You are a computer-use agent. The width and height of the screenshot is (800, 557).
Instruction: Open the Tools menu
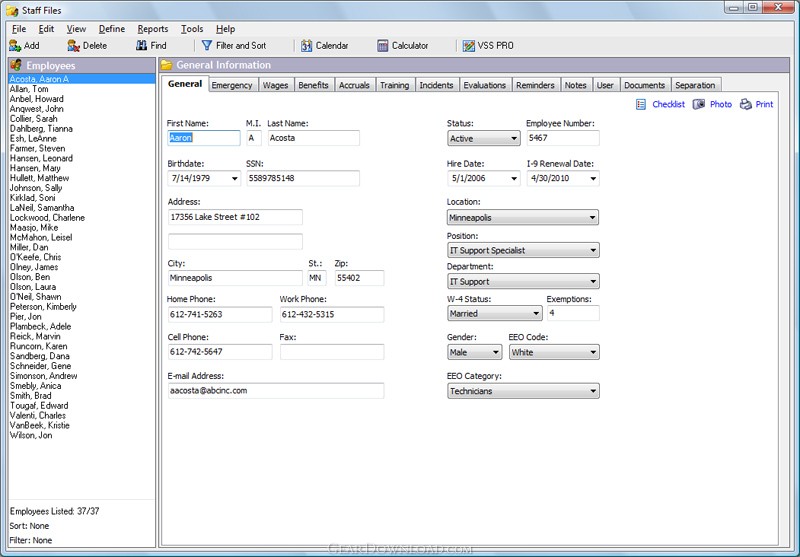pos(192,29)
